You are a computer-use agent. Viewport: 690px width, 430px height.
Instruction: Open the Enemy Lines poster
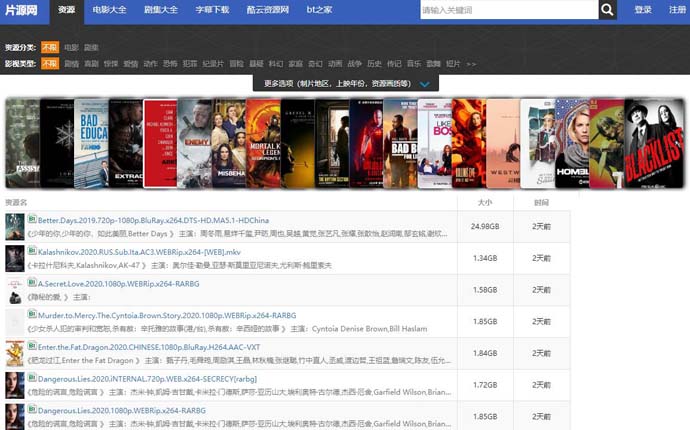[x=194, y=143]
